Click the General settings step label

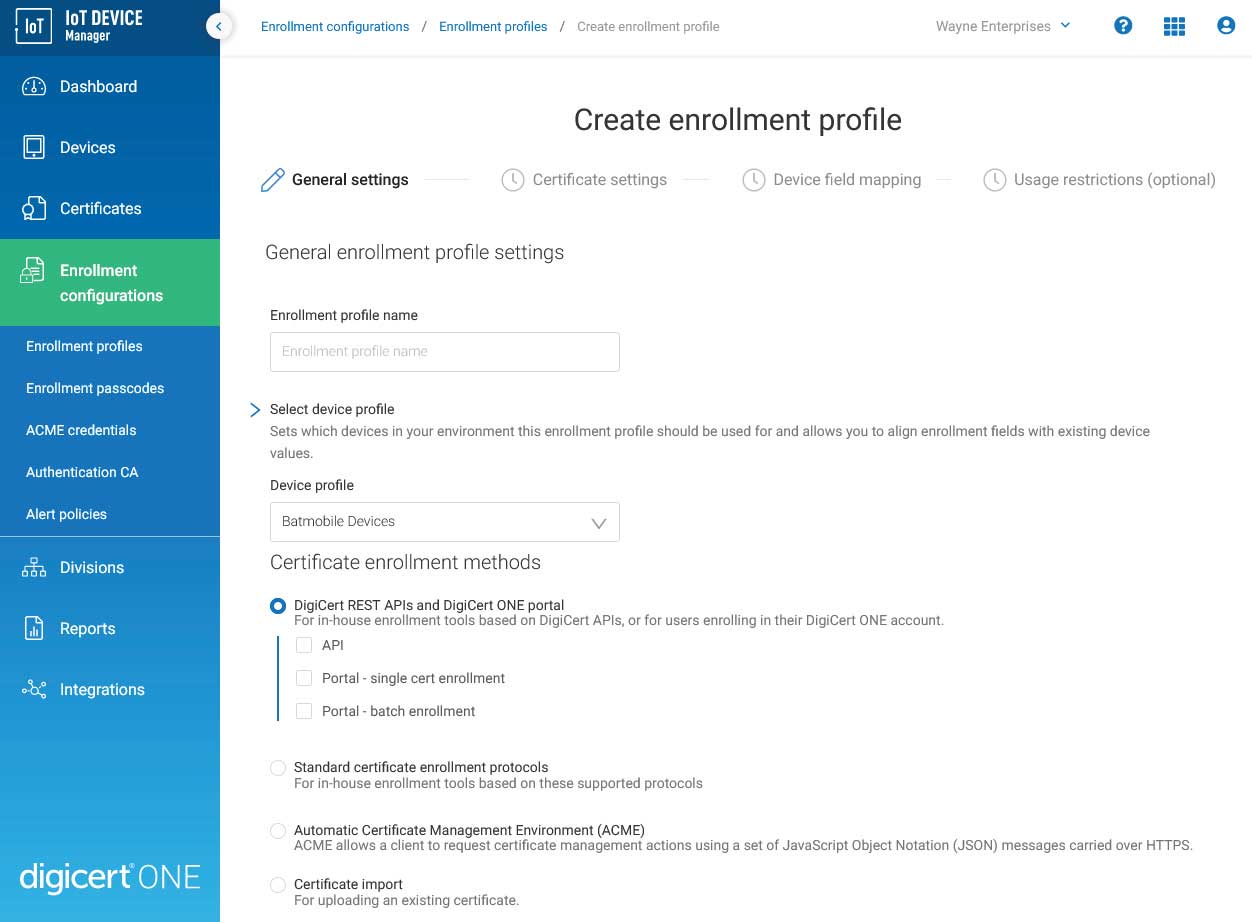point(350,180)
